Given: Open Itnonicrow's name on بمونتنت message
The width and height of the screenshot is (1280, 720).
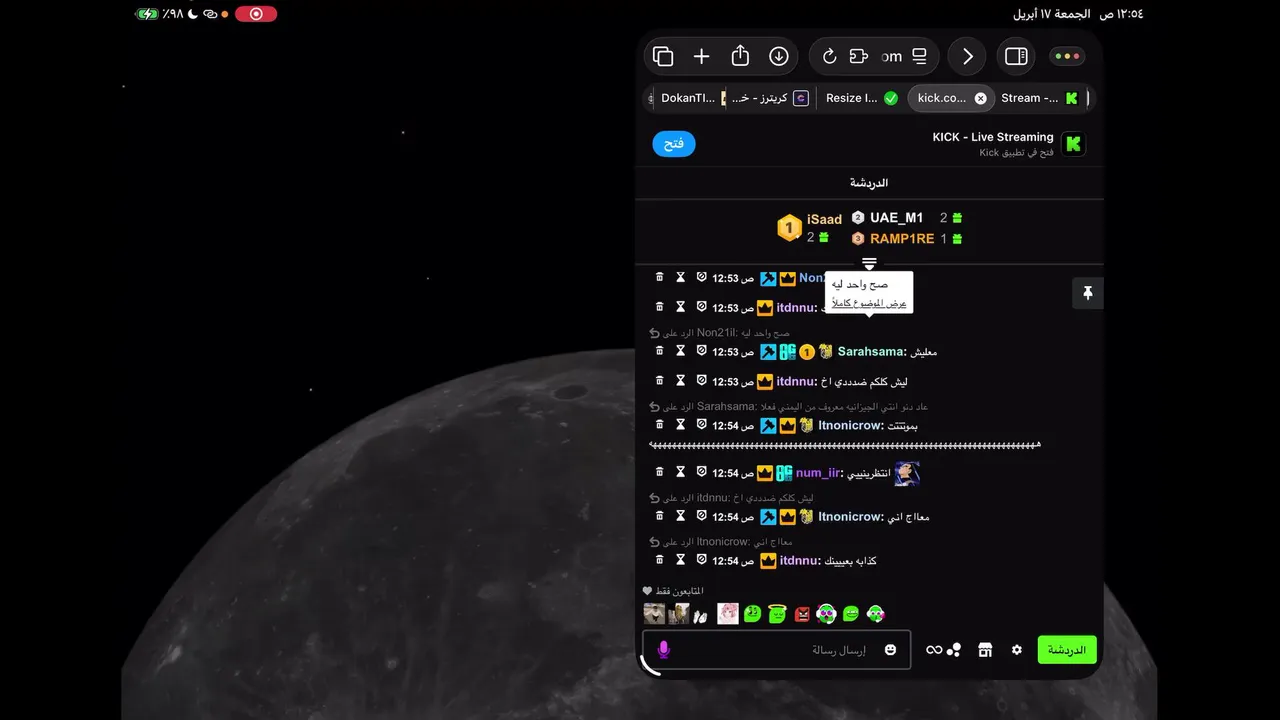Looking at the screenshot, I should [850, 426].
